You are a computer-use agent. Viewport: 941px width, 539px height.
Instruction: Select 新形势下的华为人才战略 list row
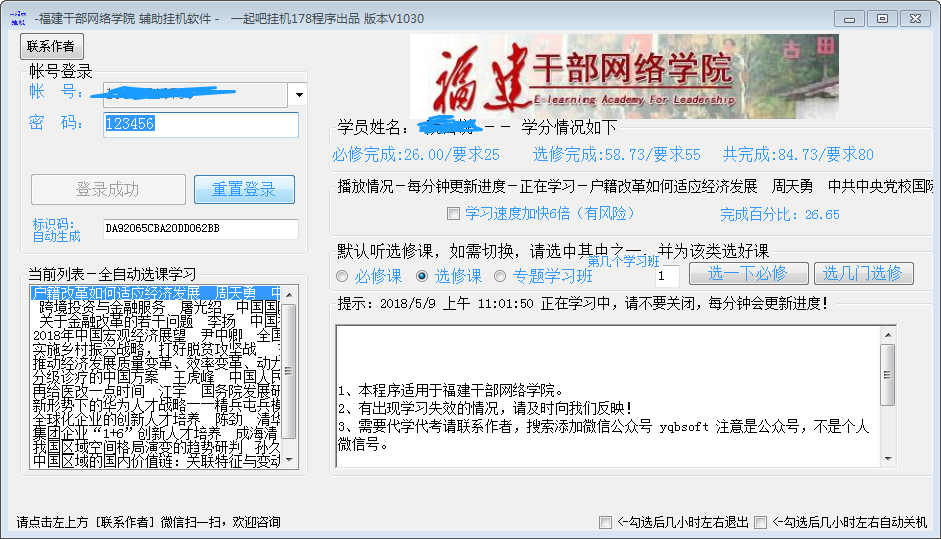tap(155, 405)
